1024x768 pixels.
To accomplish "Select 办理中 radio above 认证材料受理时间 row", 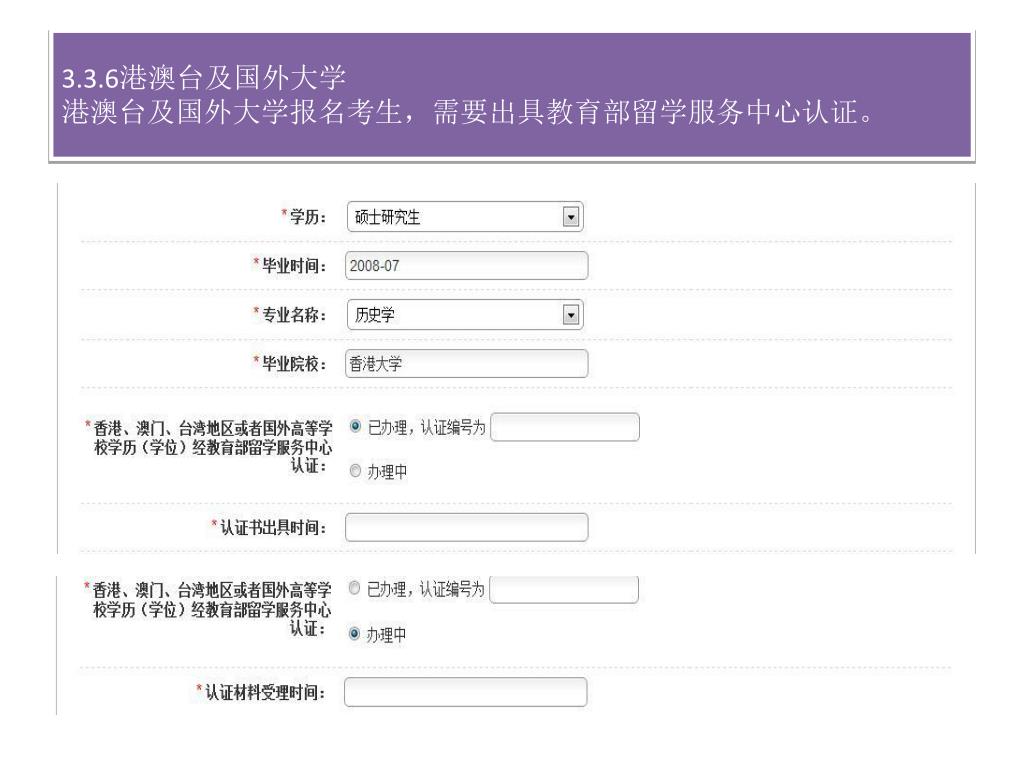I will point(354,633).
